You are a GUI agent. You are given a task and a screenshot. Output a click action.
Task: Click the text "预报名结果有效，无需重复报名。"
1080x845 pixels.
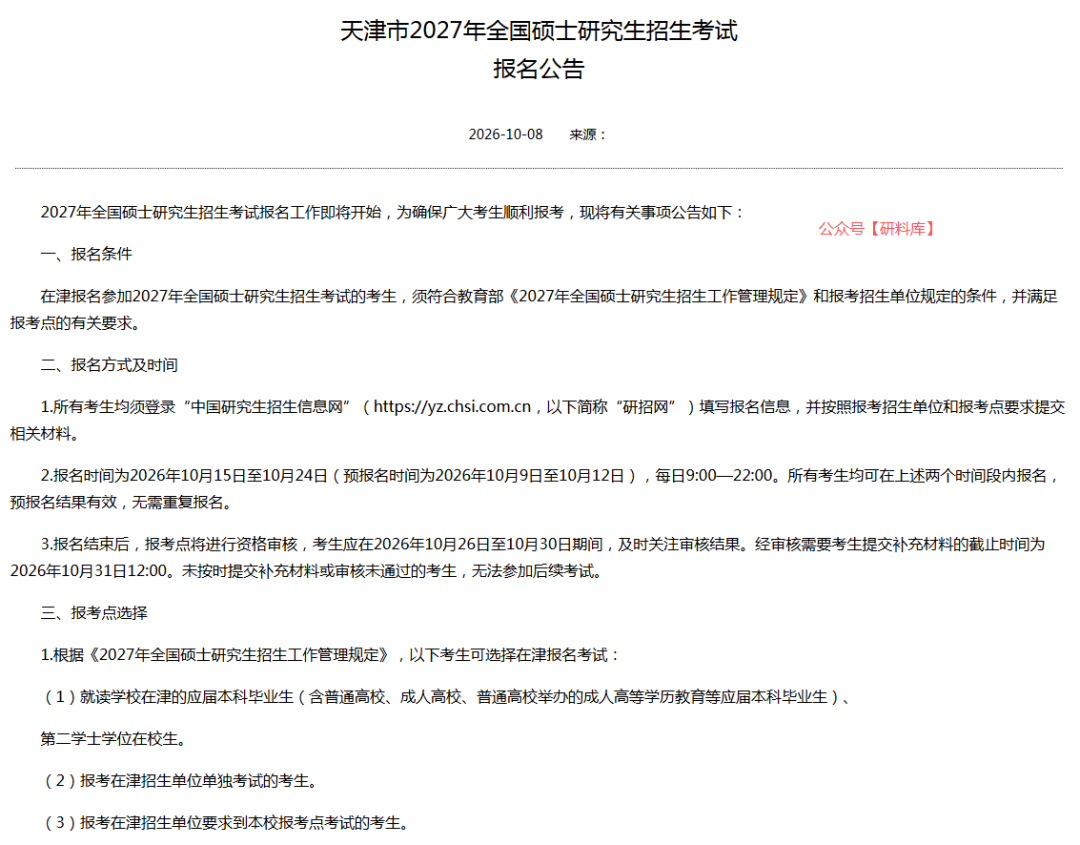tap(124, 503)
